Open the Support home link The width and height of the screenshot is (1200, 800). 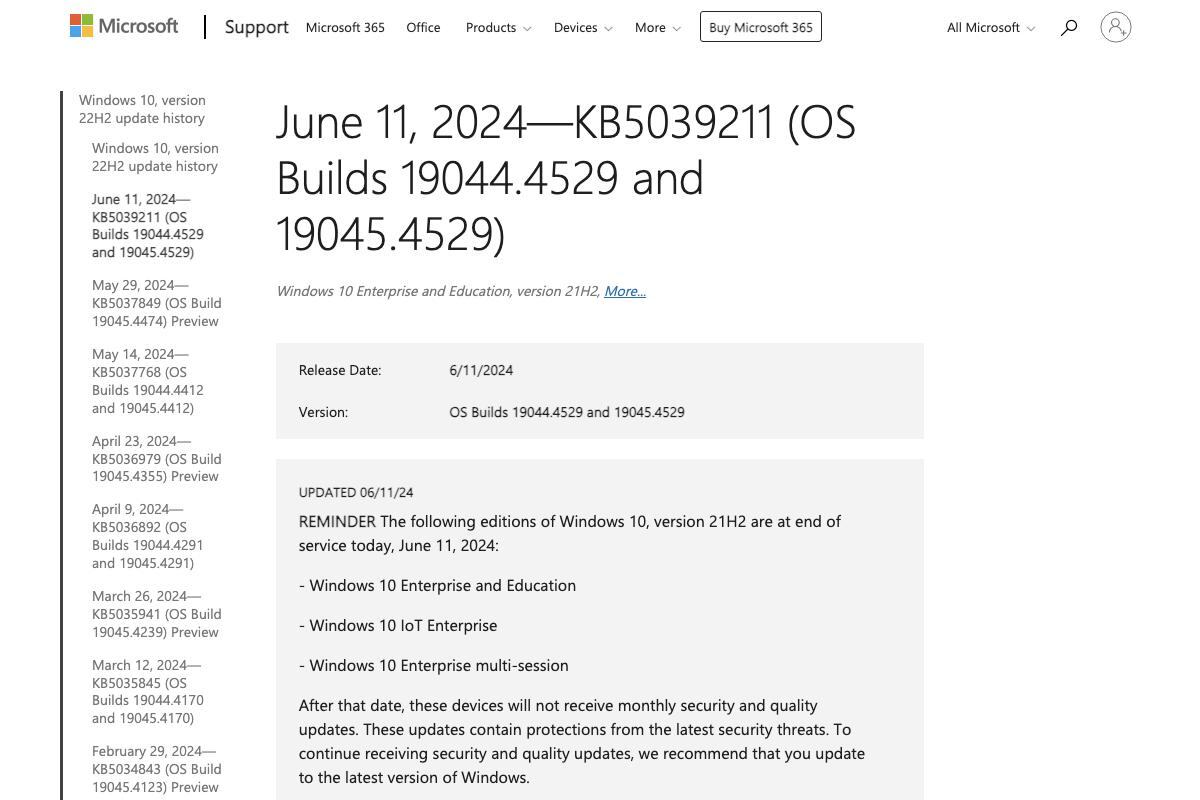257,27
